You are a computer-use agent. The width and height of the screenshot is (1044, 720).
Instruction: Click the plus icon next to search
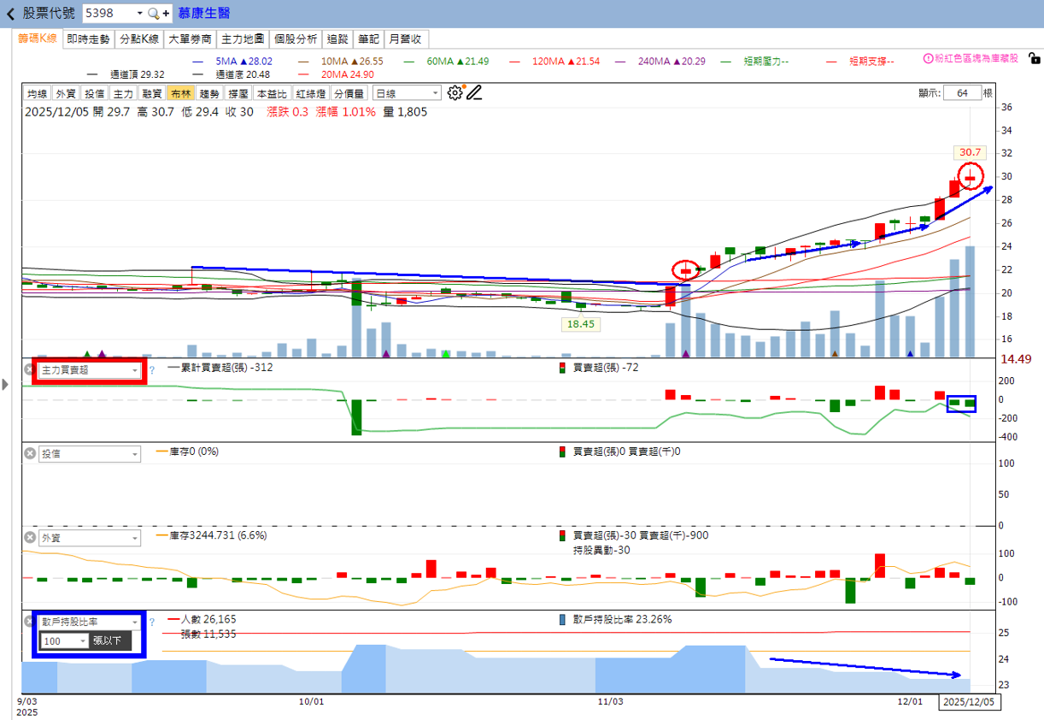tap(166, 13)
